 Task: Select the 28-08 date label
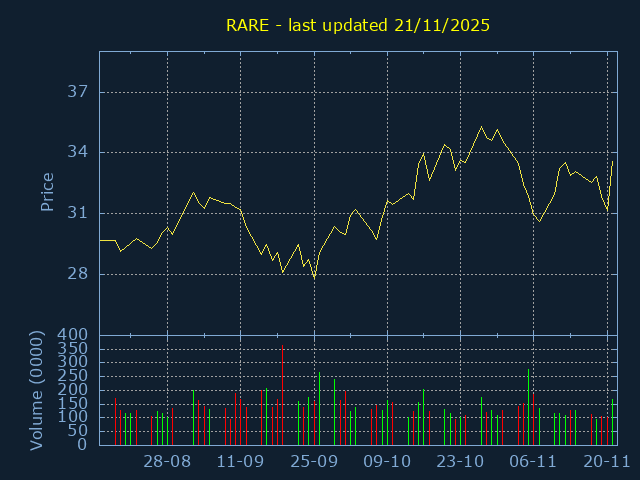(167, 462)
